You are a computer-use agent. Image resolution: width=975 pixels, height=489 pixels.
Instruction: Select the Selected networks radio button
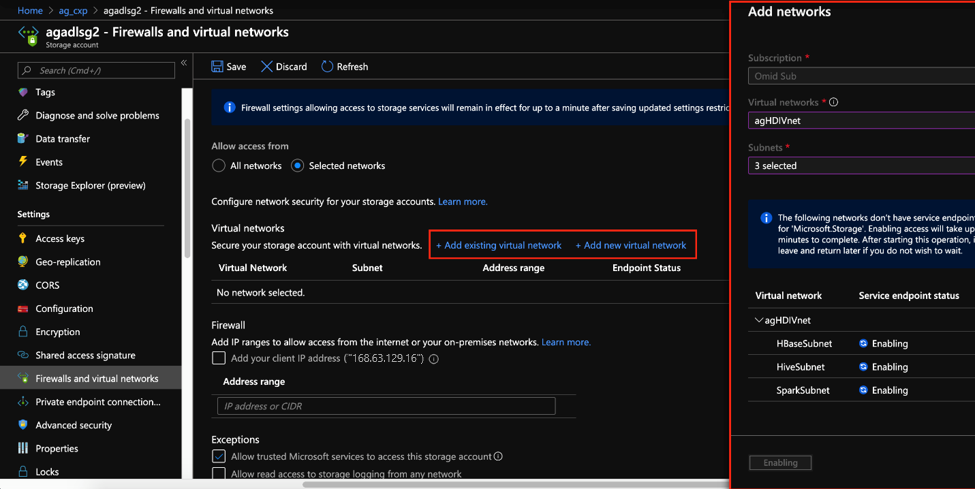(x=297, y=165)
